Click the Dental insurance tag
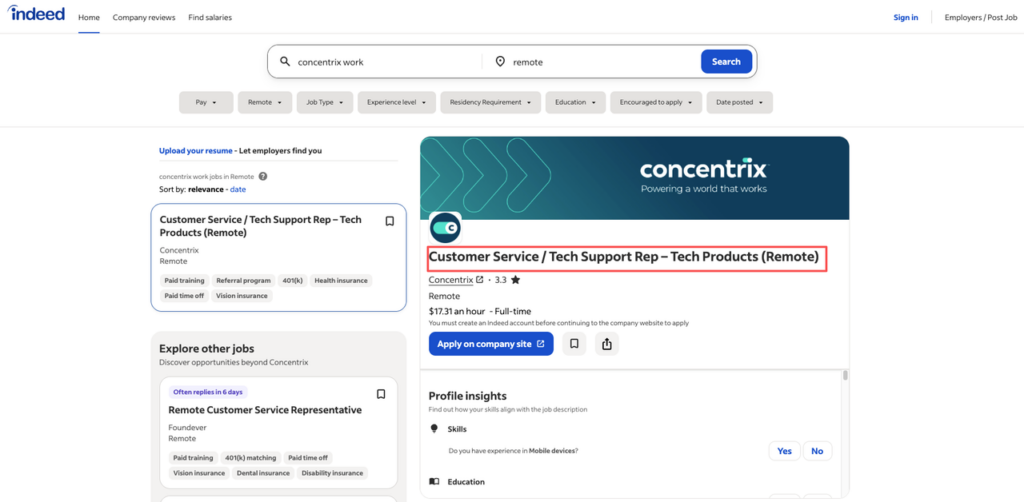This screenshot has width=1024, height=502. pyautogui.click(x=262, y=473)
